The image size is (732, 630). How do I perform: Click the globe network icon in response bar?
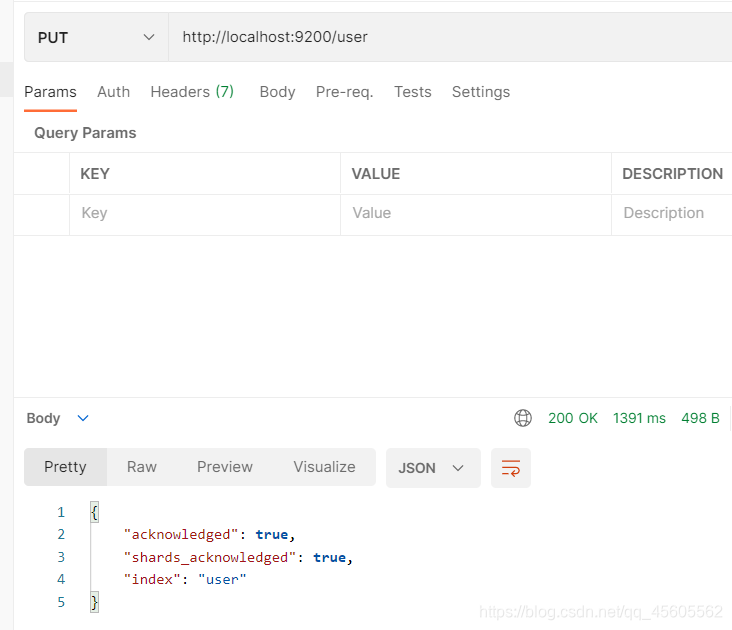tap(523, 418)
